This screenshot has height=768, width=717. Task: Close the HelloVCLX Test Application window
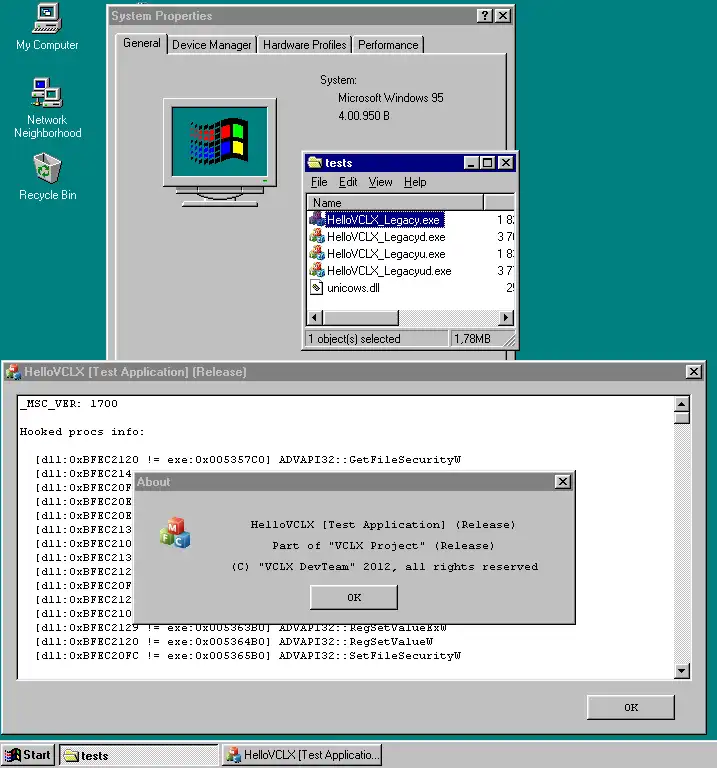click(693, 372)
